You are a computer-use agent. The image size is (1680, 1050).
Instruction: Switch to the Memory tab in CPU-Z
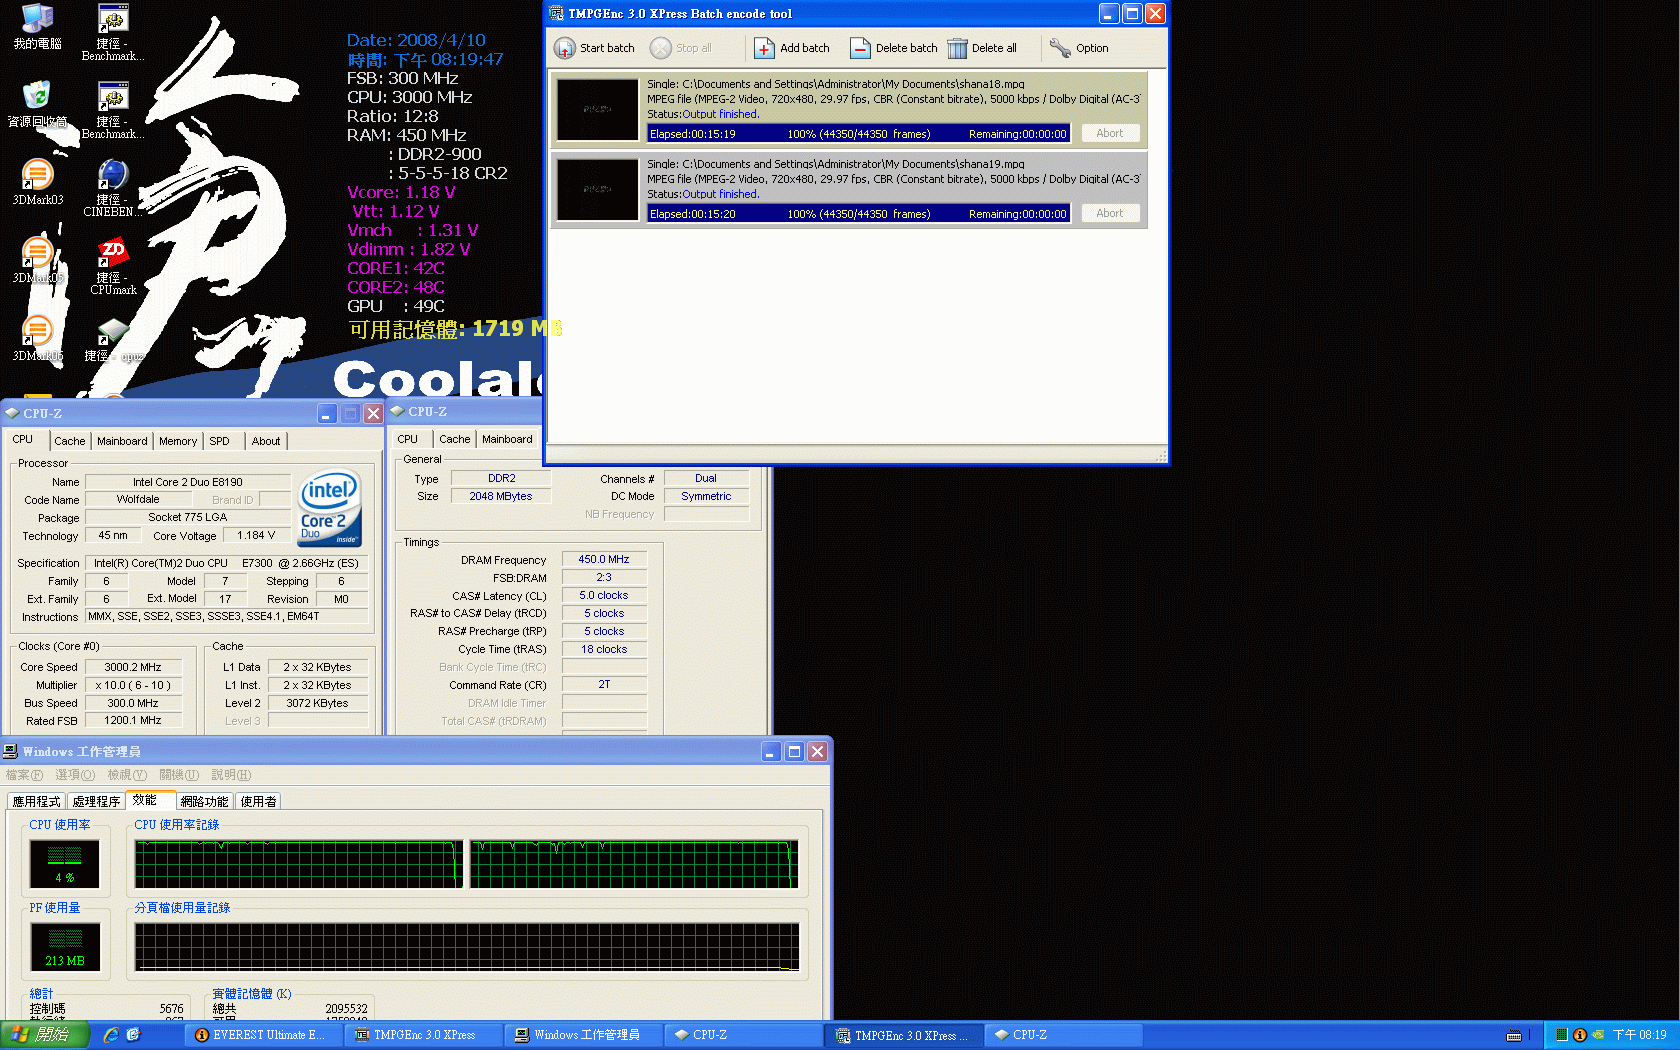178,441
